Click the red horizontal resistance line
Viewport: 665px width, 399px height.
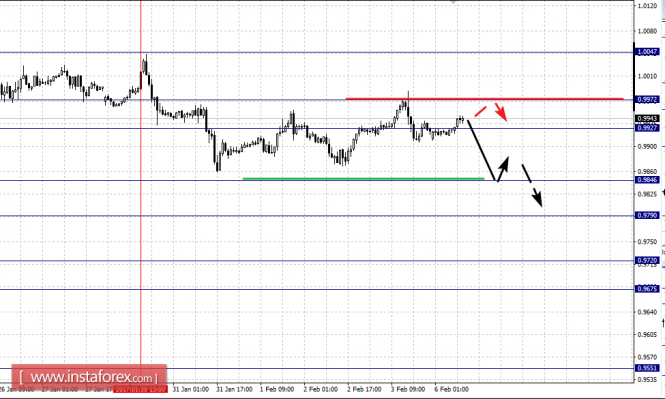click(x=484, y=99)
